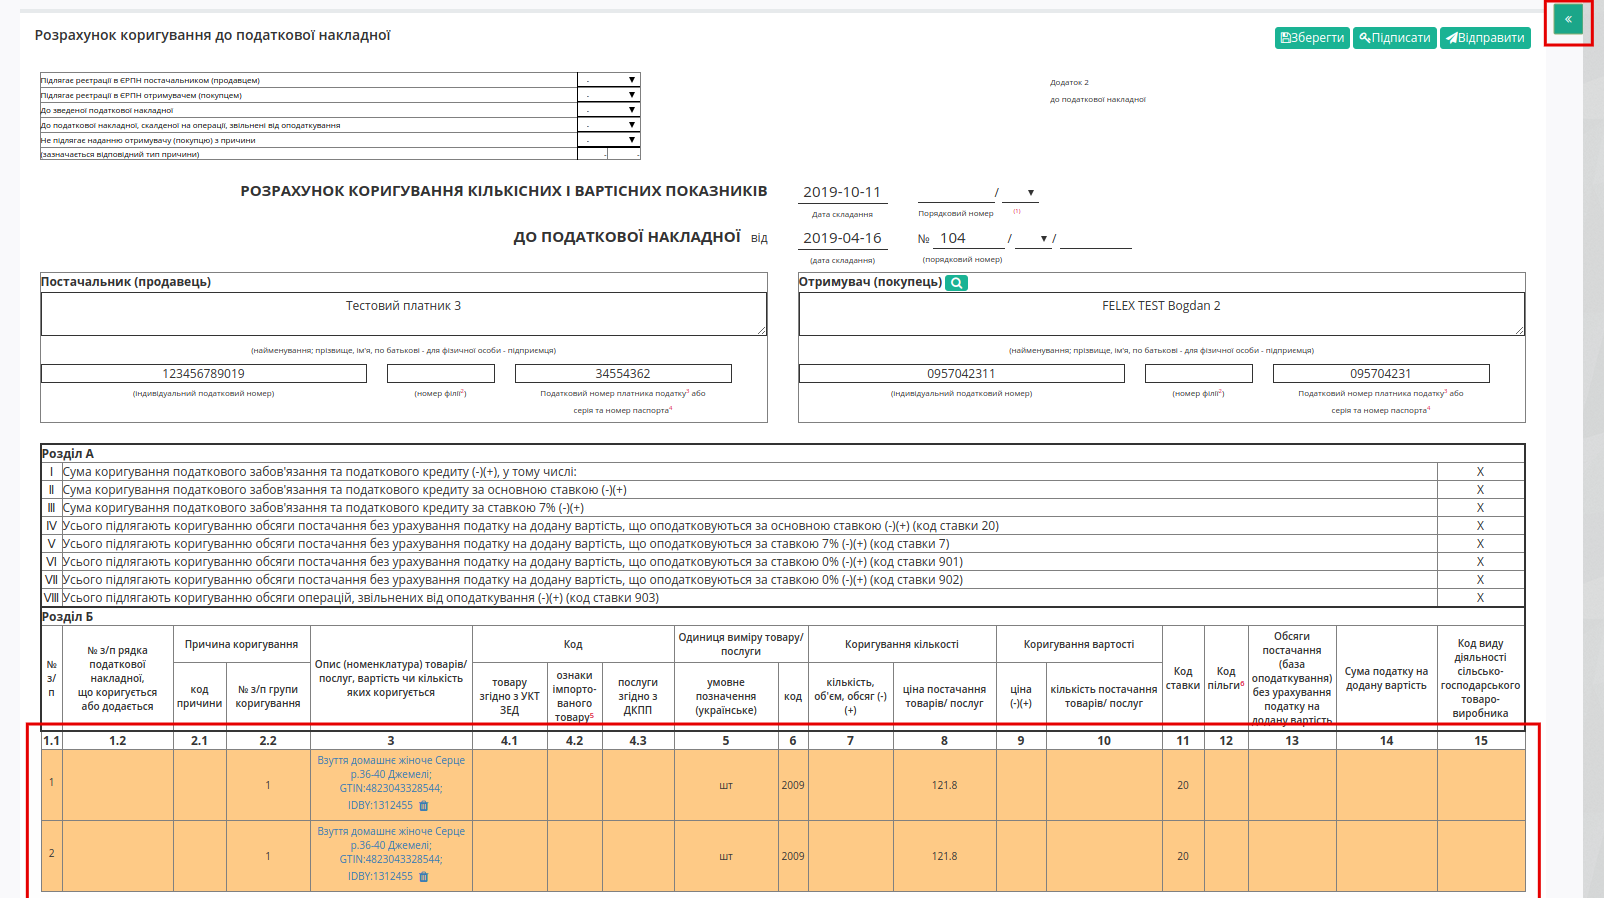
Task: Click the Зберегти save button
Action: coord(1312,38)
